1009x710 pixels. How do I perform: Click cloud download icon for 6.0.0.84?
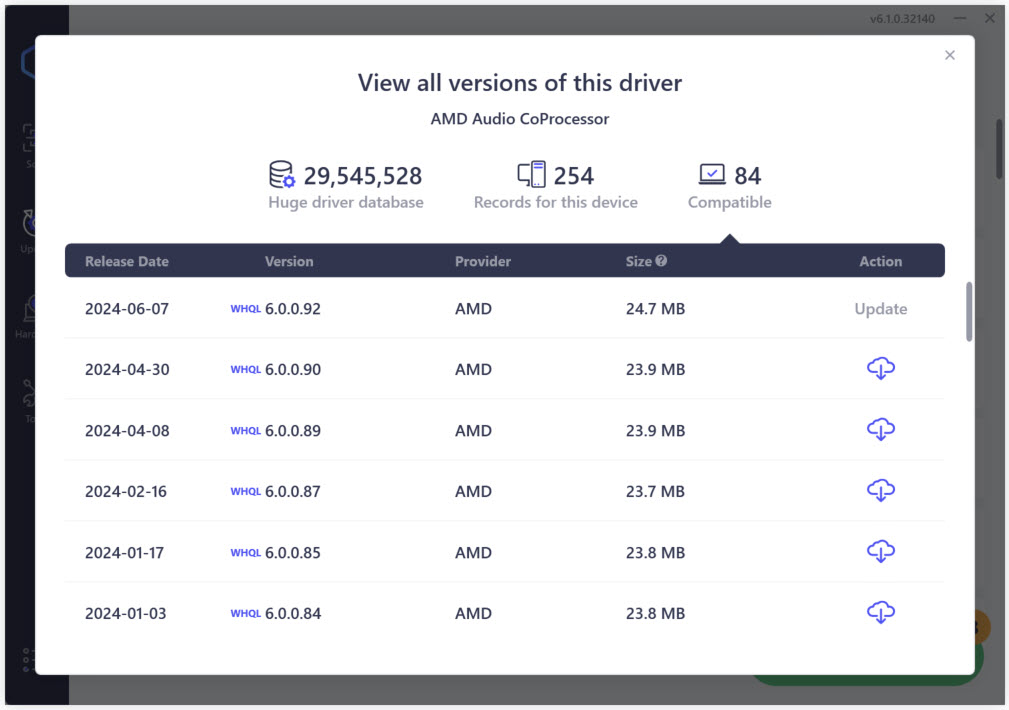coord(880,613)
